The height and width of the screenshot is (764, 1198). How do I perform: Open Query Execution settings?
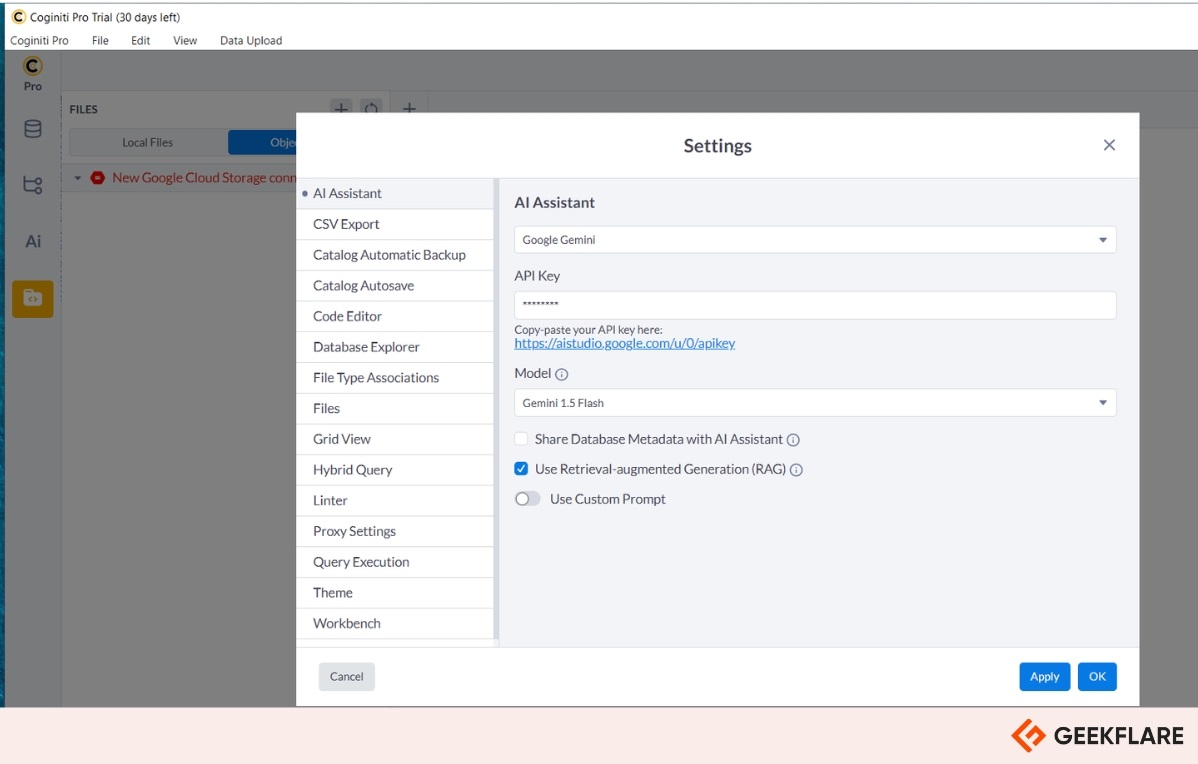point(395,562)
